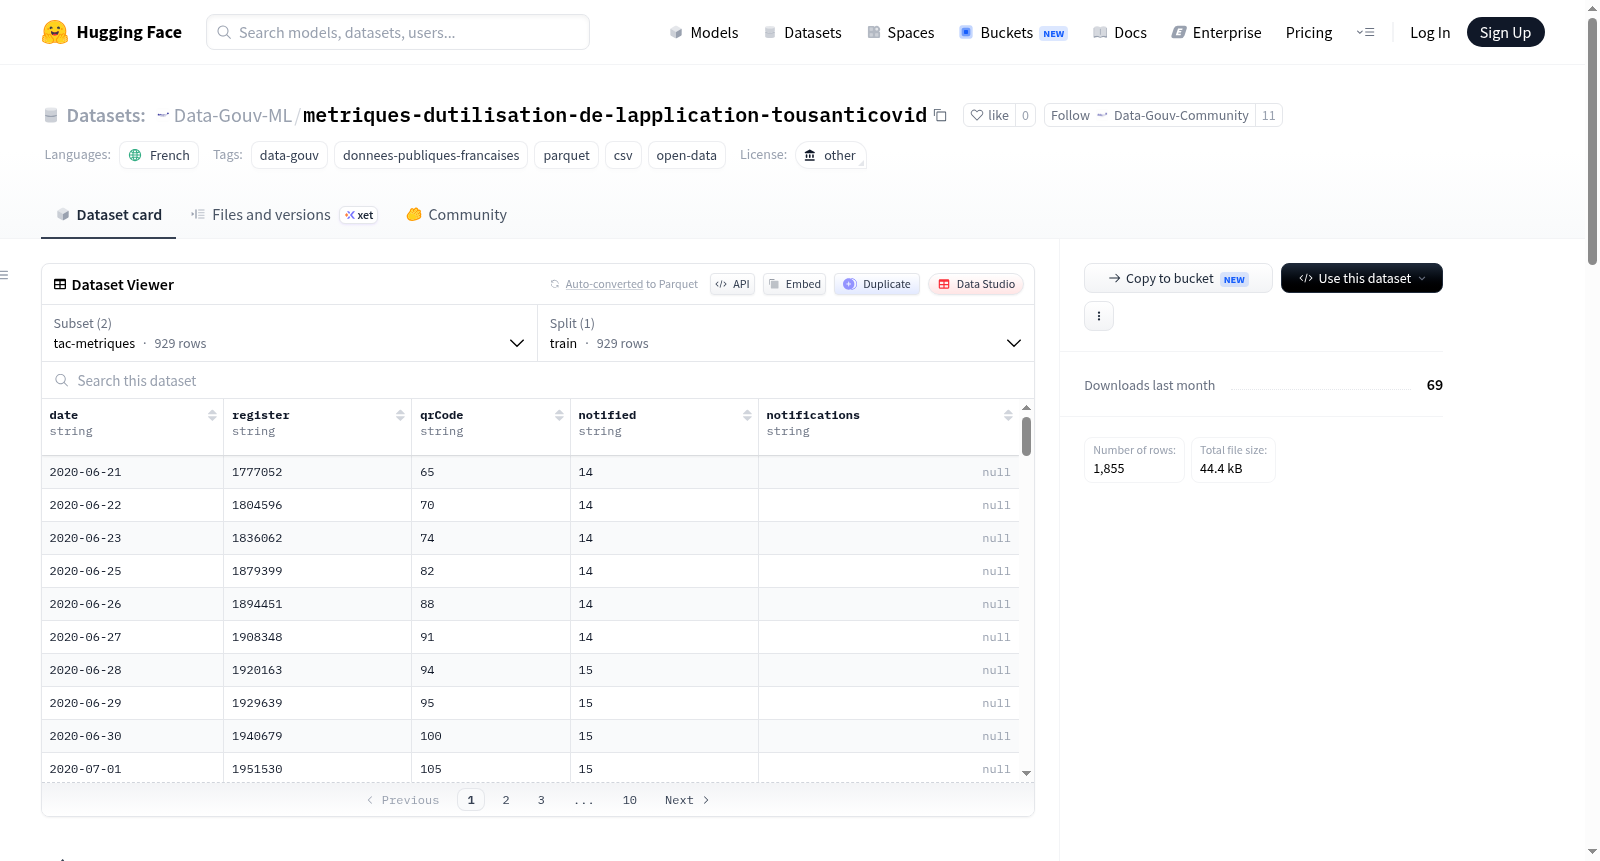Screen dimensions: 1600x861
Task: Click the like count 0
Action: 1025,115
